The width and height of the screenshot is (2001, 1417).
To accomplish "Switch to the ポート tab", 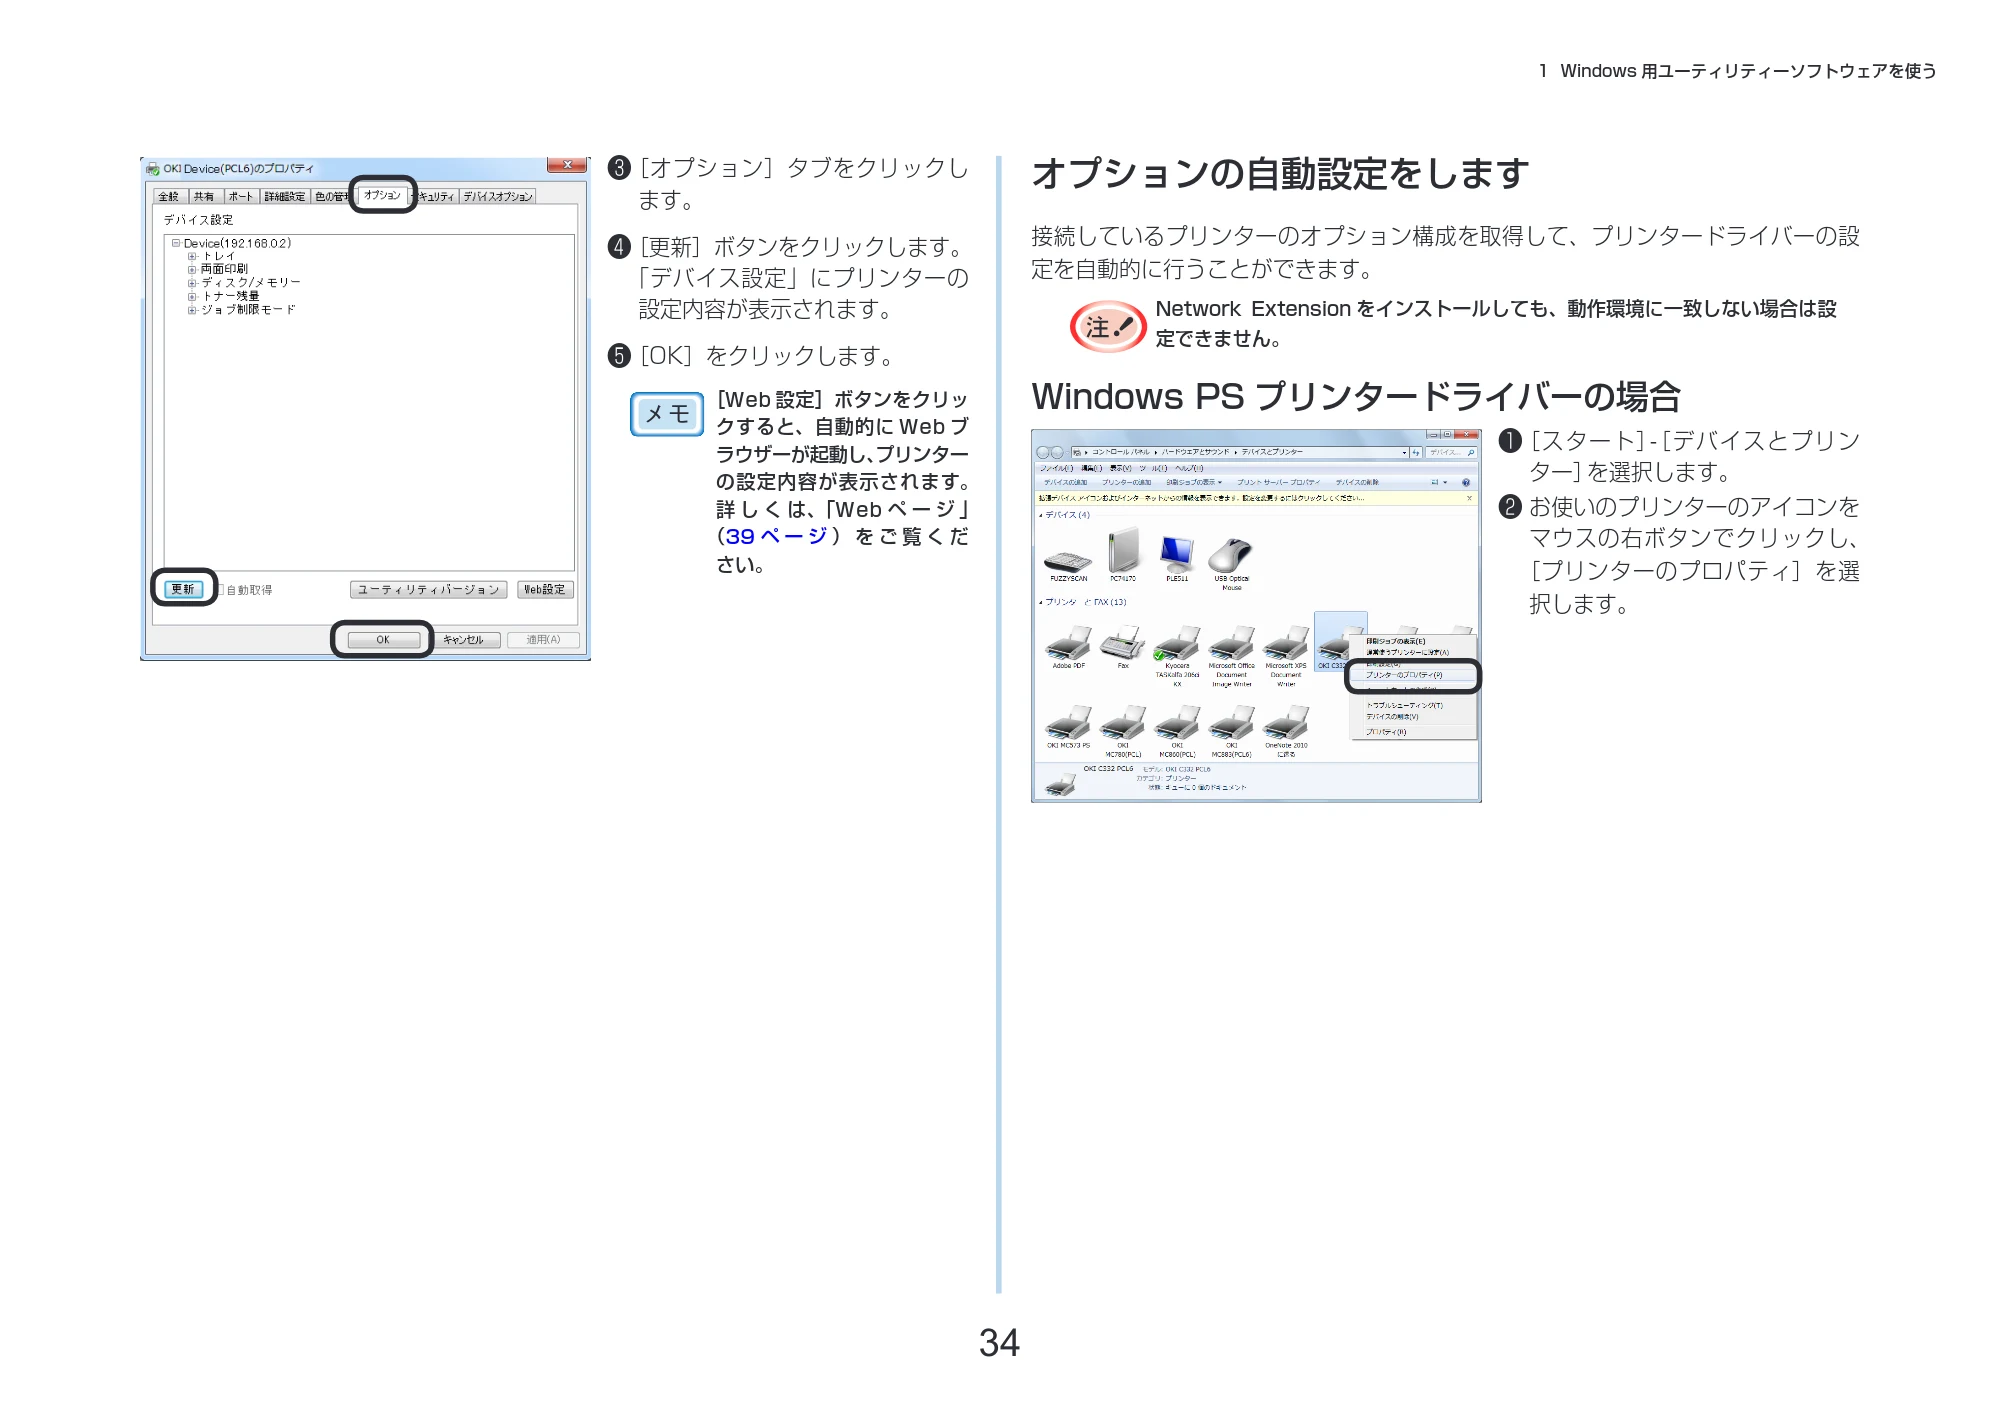I will 241,197.
